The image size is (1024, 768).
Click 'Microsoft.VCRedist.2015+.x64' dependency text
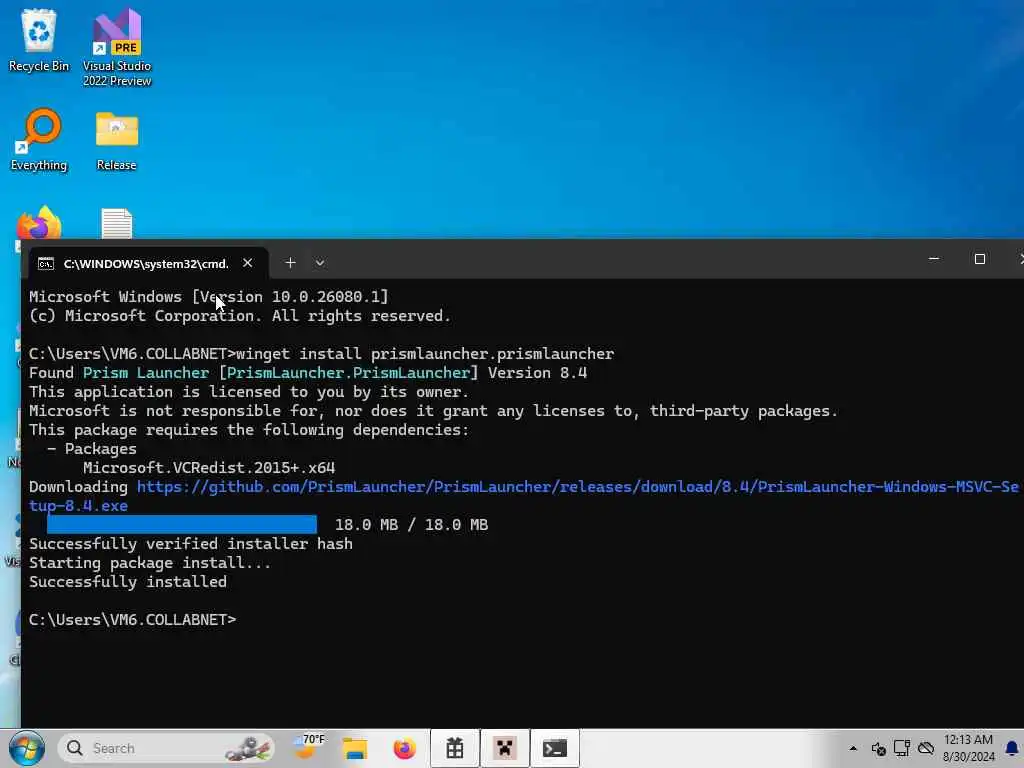pyautogui.click(x=209, y=468)
